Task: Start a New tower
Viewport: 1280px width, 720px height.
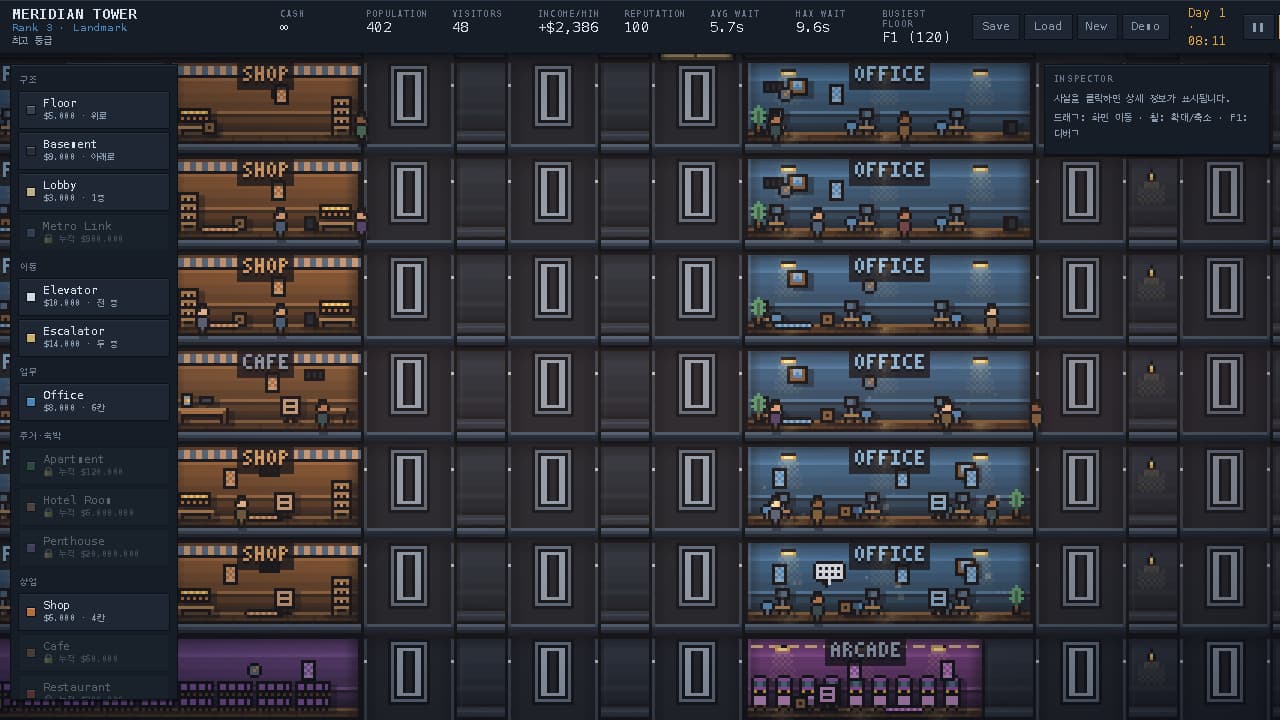Action: [x=1096, y=27]
